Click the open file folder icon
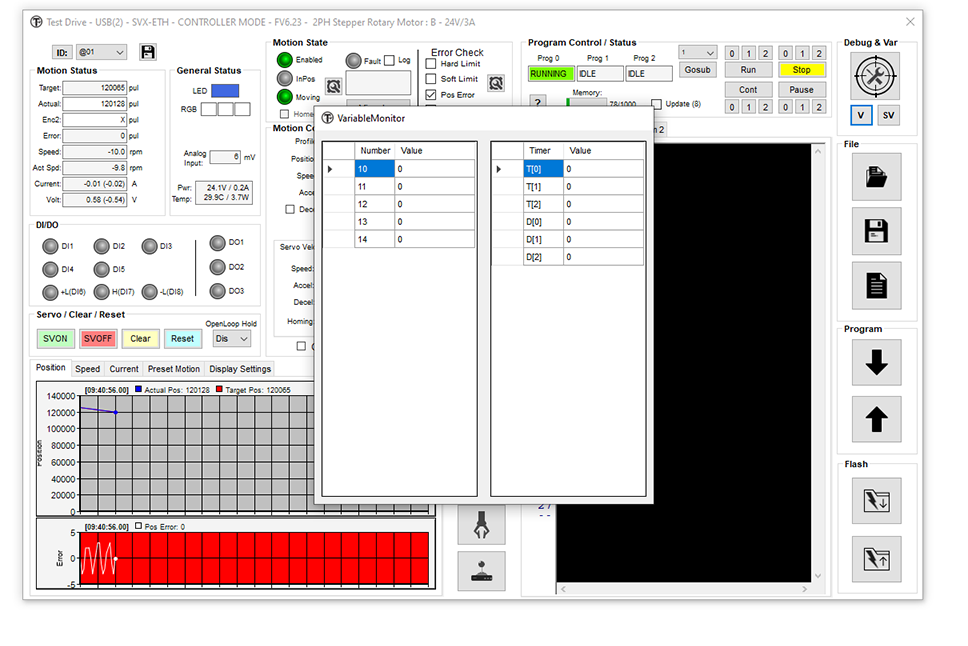The height and width of the screenshot is (646, 968). pos(876,177)
